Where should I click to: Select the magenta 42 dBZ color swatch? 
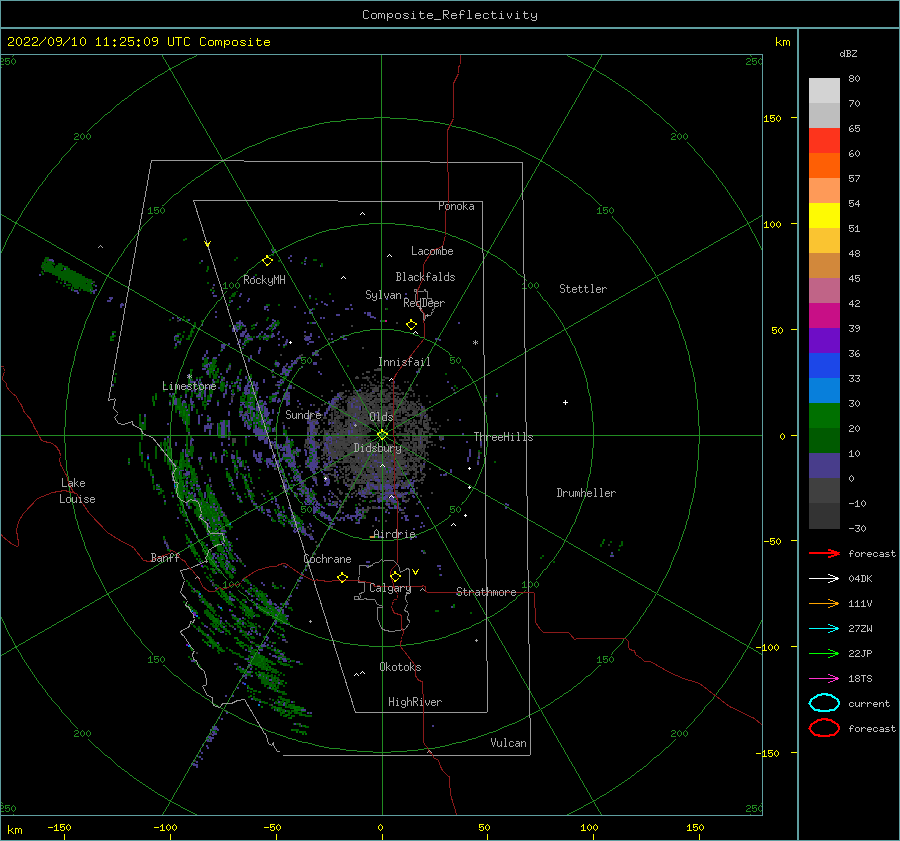coord(824,315)
